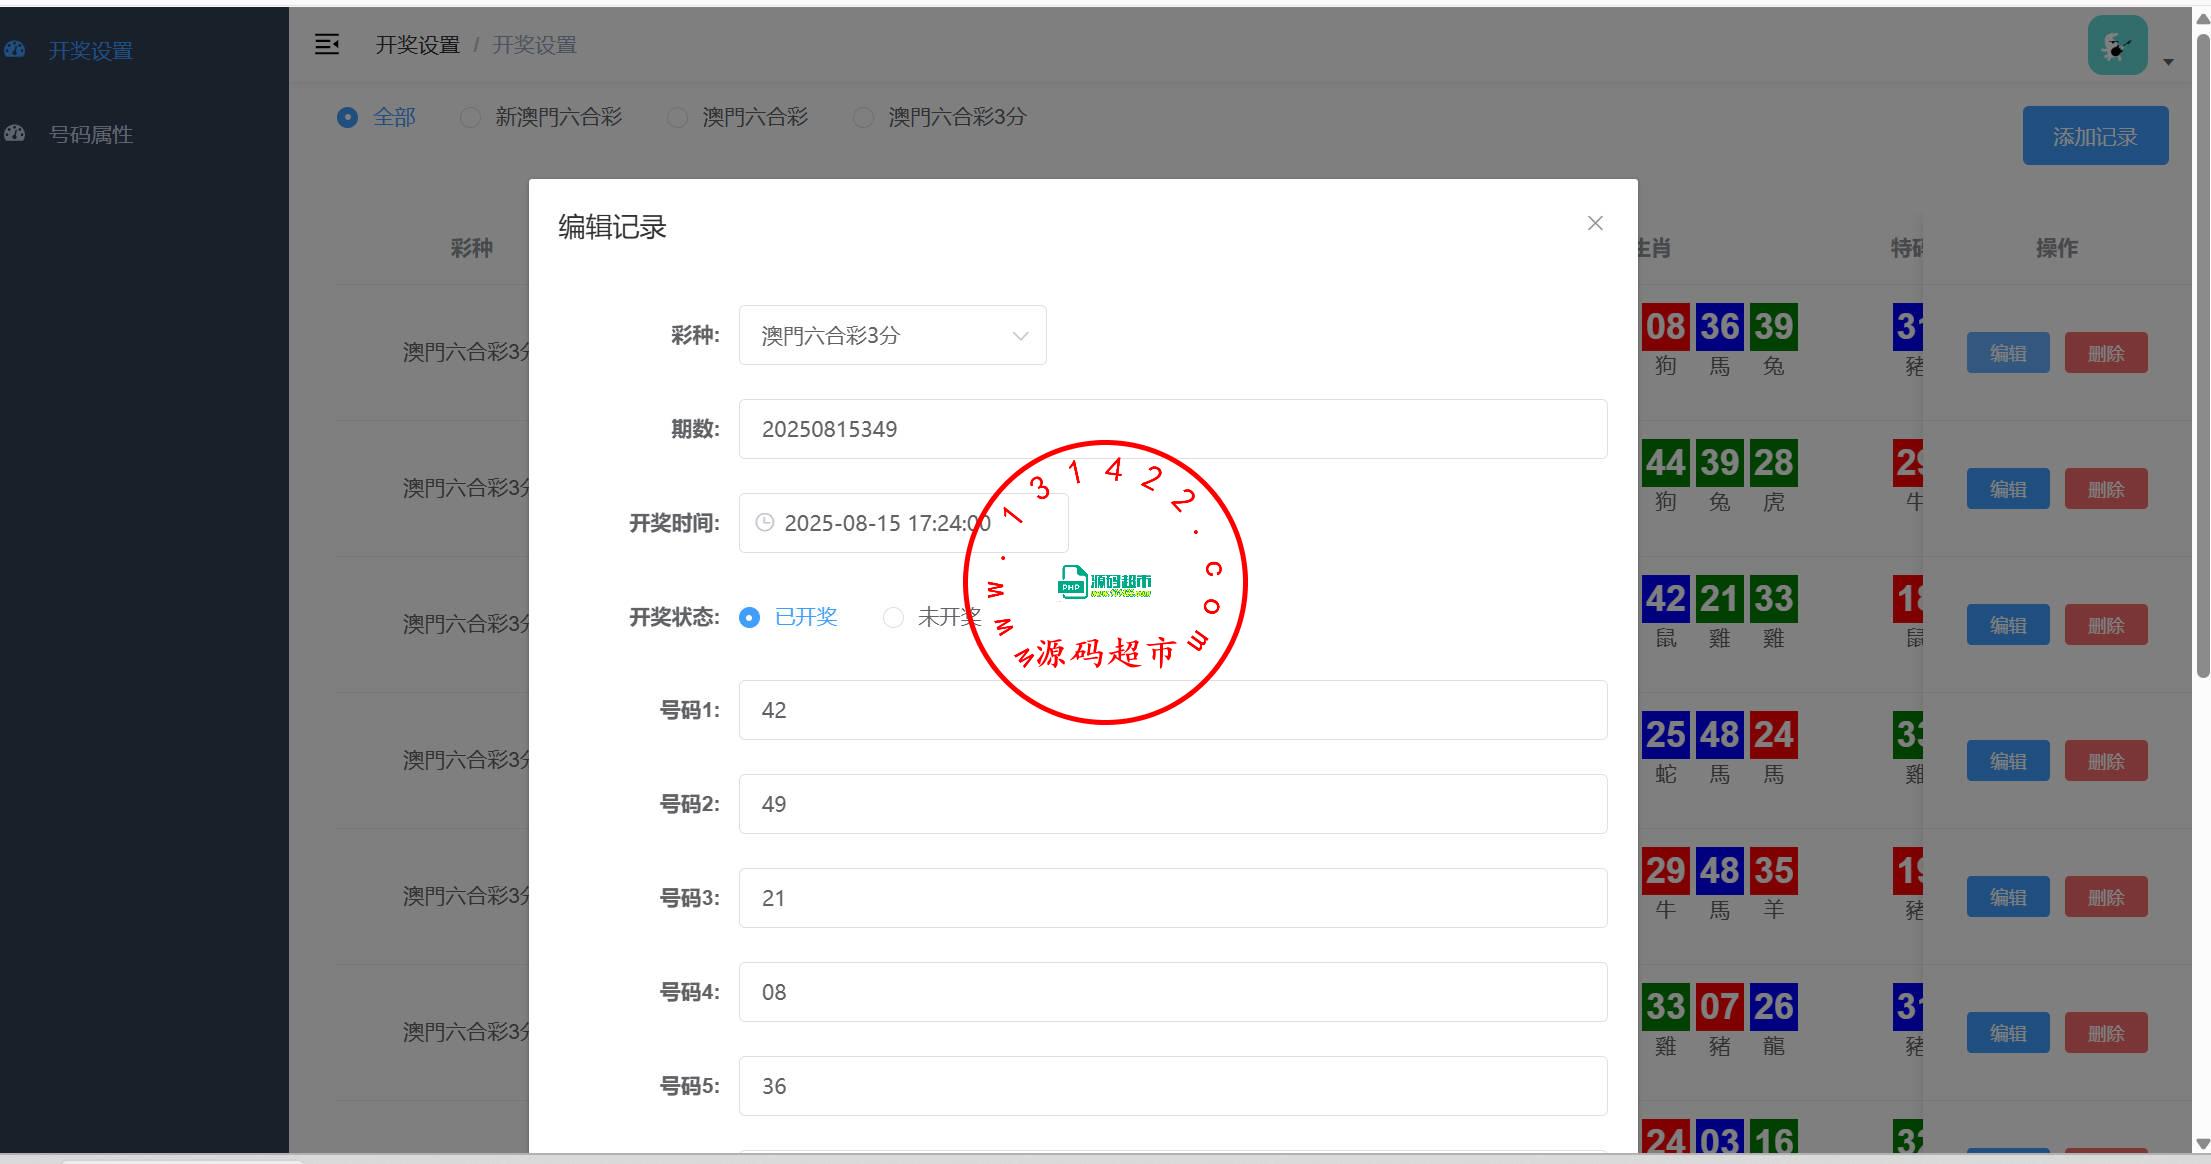Click 删除 in the 29 48 35 row
Screen dimensions: 2211x1164
pos(2106,897)
